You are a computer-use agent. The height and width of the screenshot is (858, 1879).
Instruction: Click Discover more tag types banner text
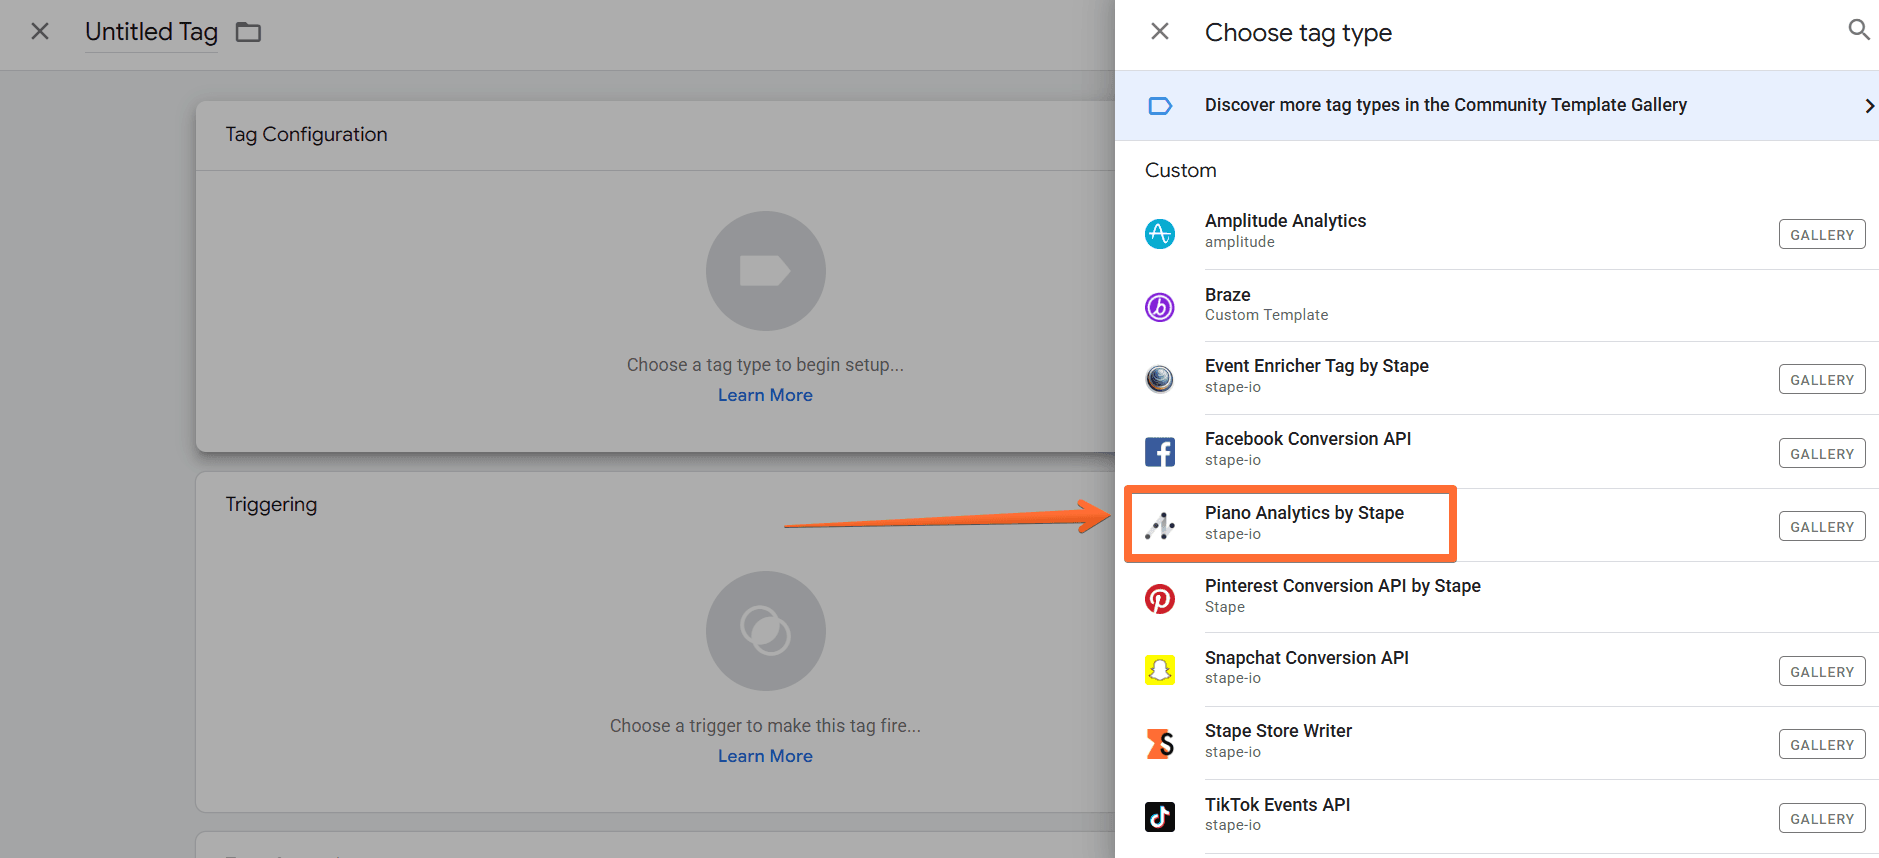(1445, 105)
